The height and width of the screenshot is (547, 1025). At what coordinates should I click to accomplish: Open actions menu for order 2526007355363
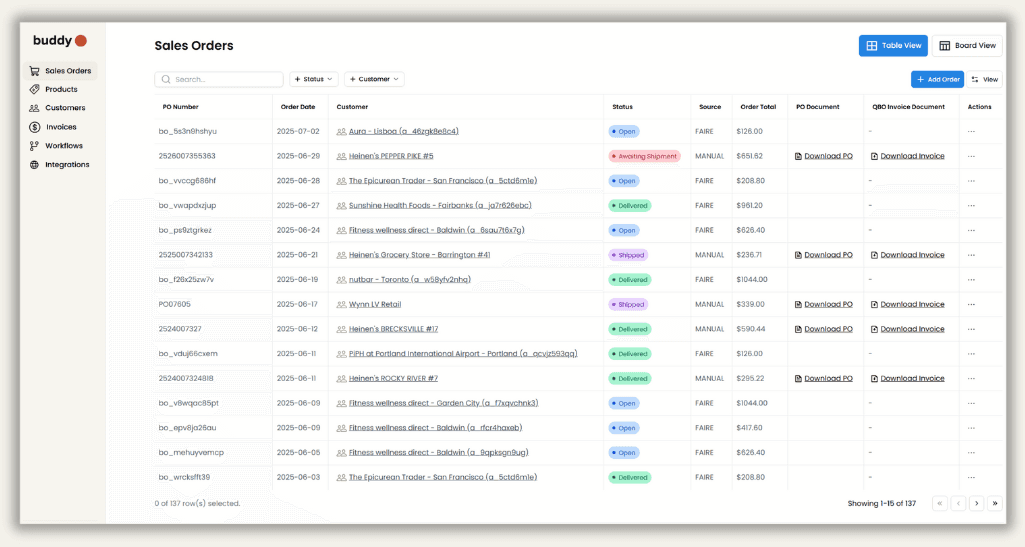pos(971,156)
